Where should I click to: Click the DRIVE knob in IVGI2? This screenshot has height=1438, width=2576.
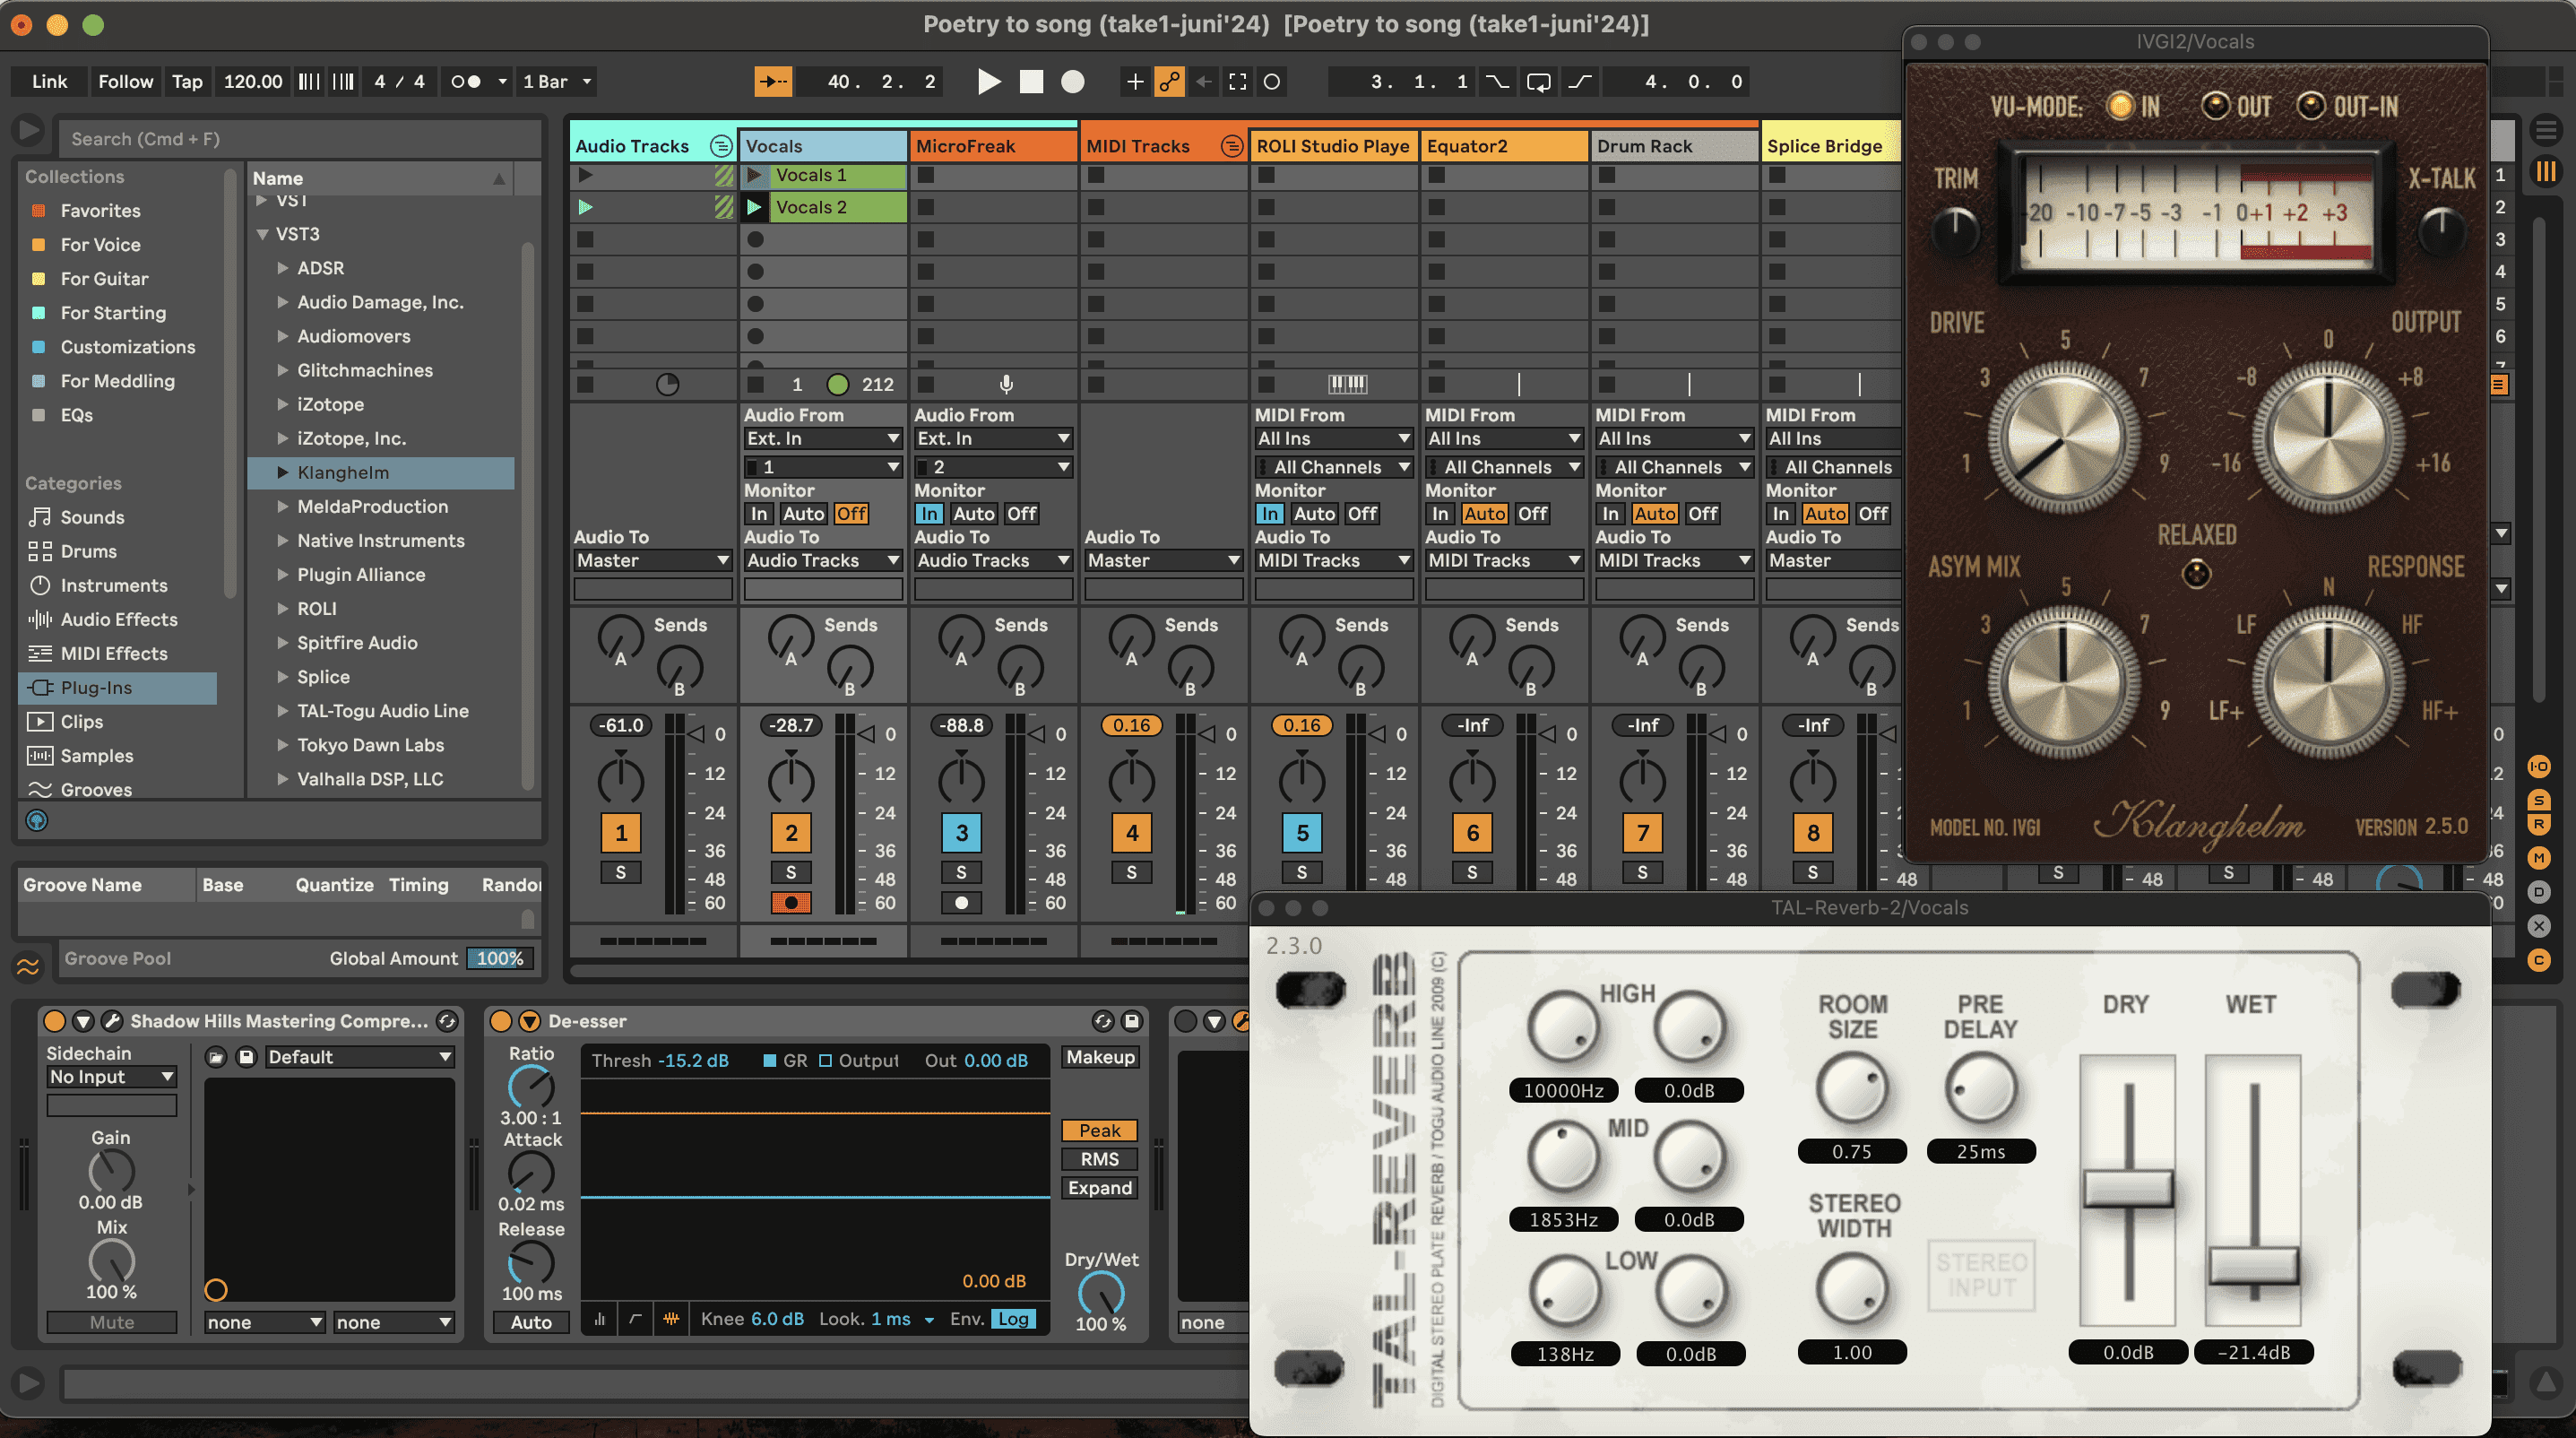click(x=2063, y=438)
